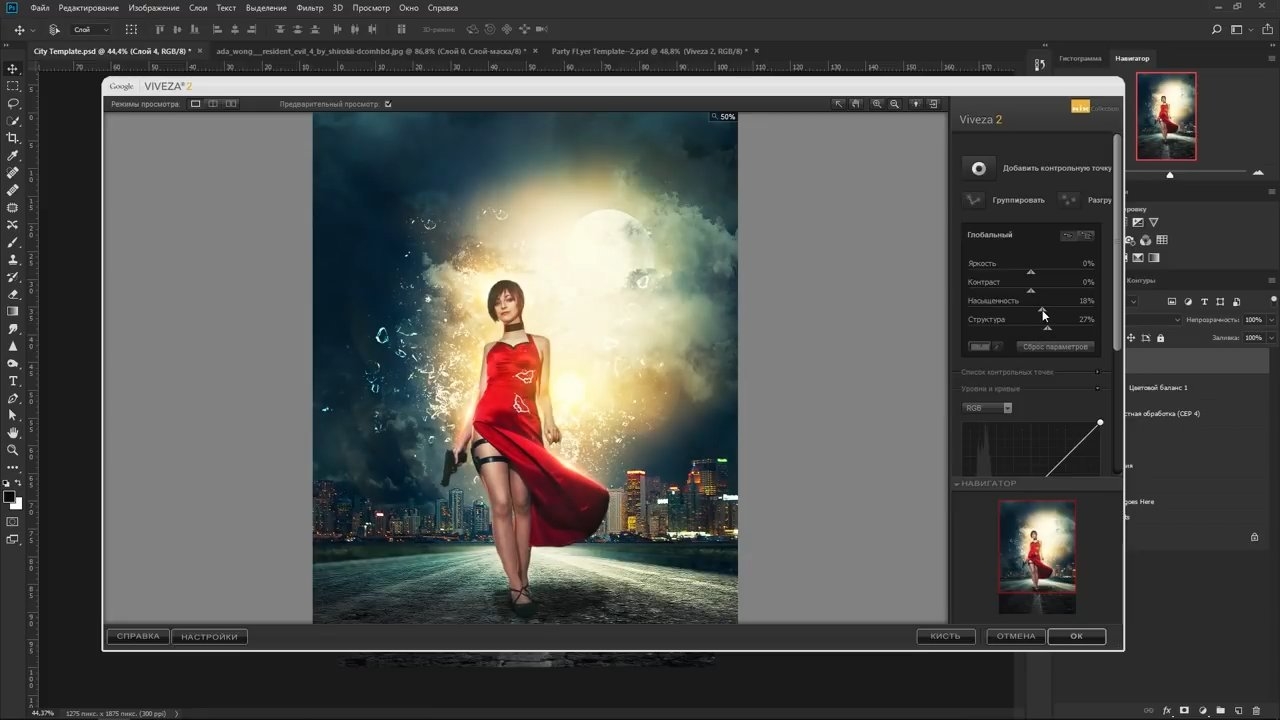Click the Viveza navigator preview thumbnail
The image size is (1280, 720).
(x=1037, y=557)
